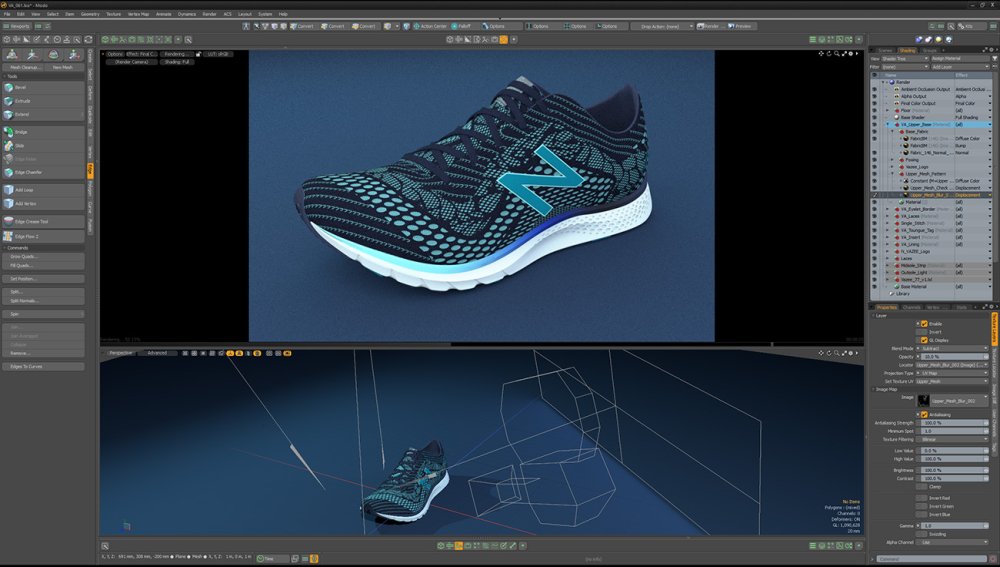Click the orange icon in bottom status bar
The width and height of the screenshot is (1000, 567).
click(314, 559)
